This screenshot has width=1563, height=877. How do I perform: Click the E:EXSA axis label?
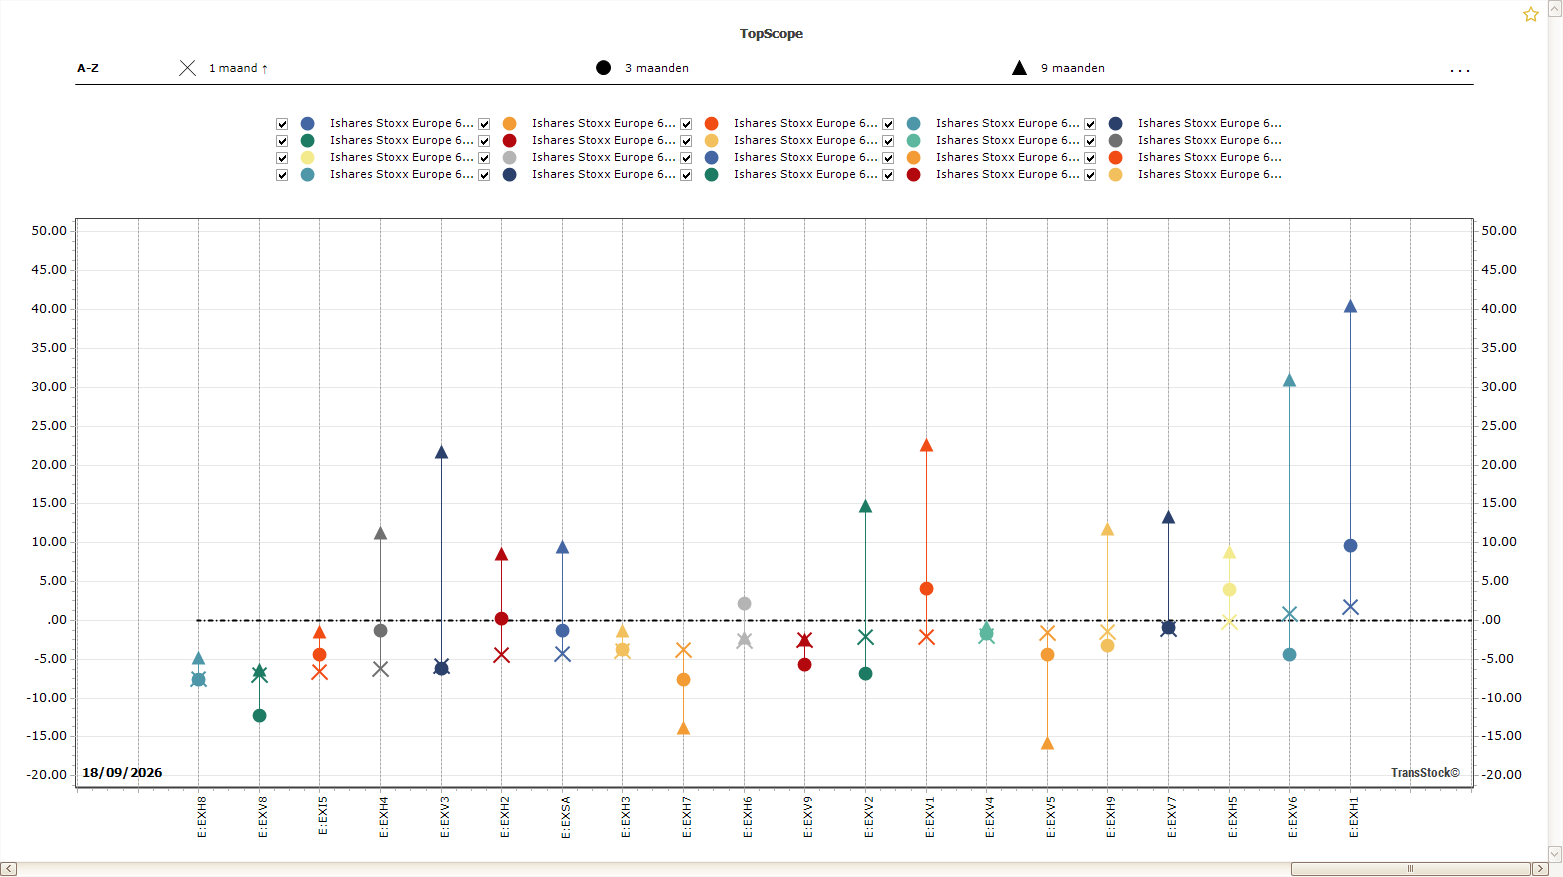point(566,817)
